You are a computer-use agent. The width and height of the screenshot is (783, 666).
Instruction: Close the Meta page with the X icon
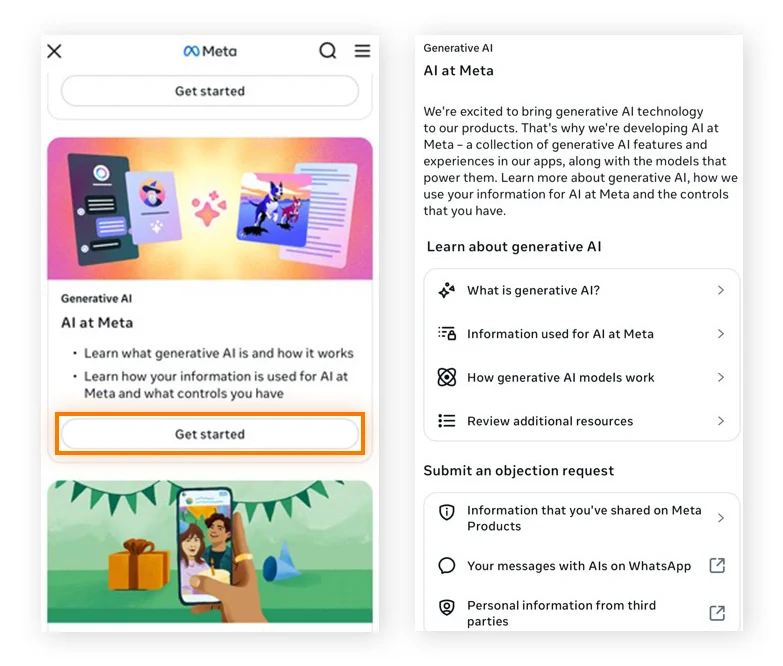(54, 51)
